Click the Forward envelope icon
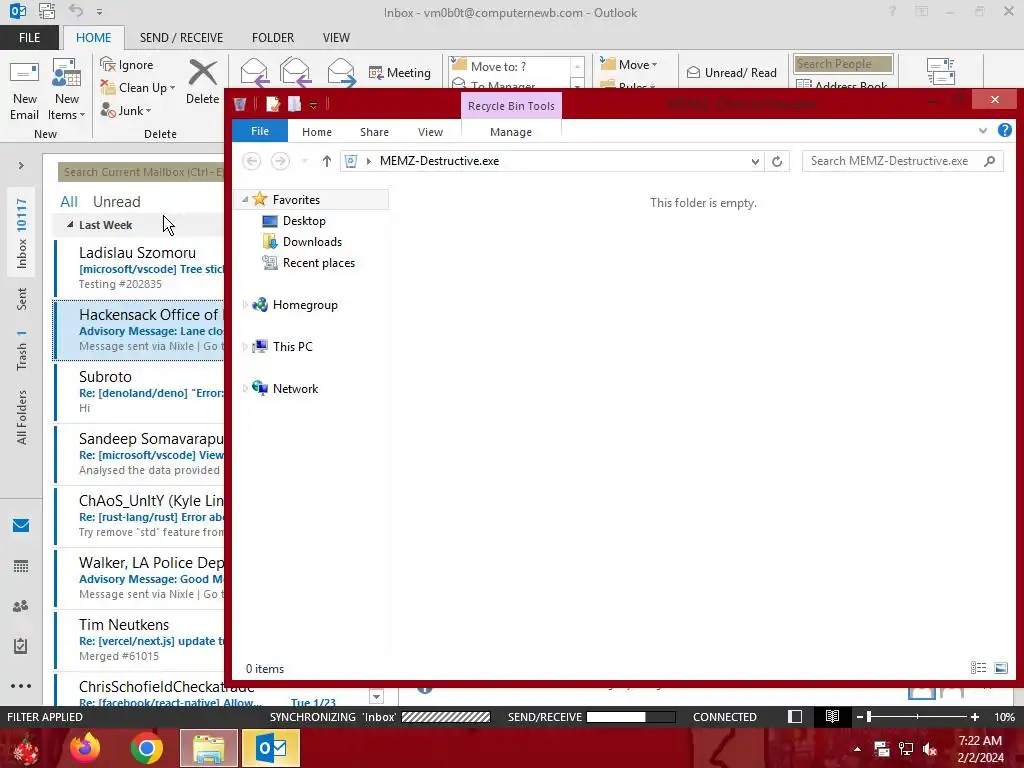The image size is (1024, 768). tap(341, 72)
